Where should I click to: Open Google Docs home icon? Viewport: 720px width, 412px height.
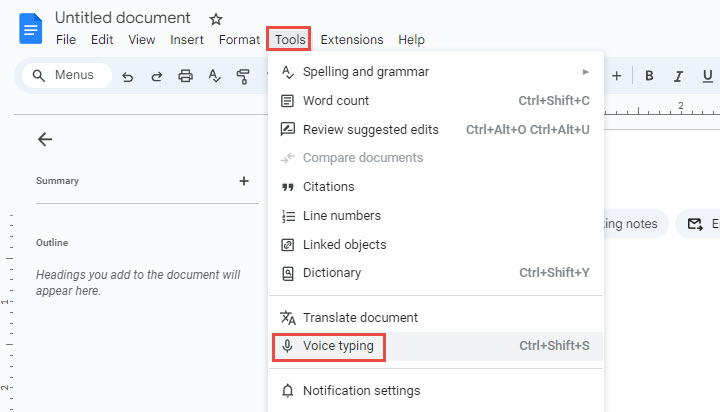point(31,28)
